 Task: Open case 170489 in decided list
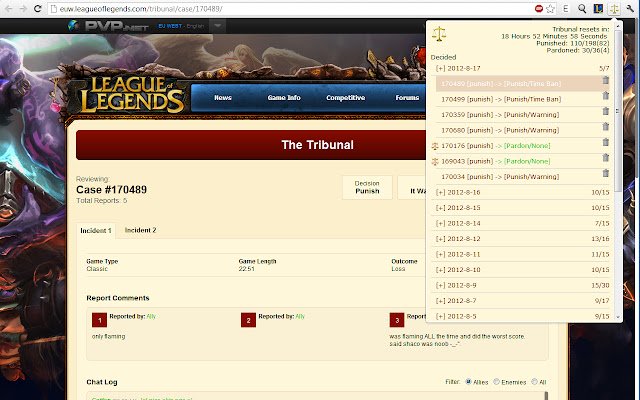click(x=501, y=84)
